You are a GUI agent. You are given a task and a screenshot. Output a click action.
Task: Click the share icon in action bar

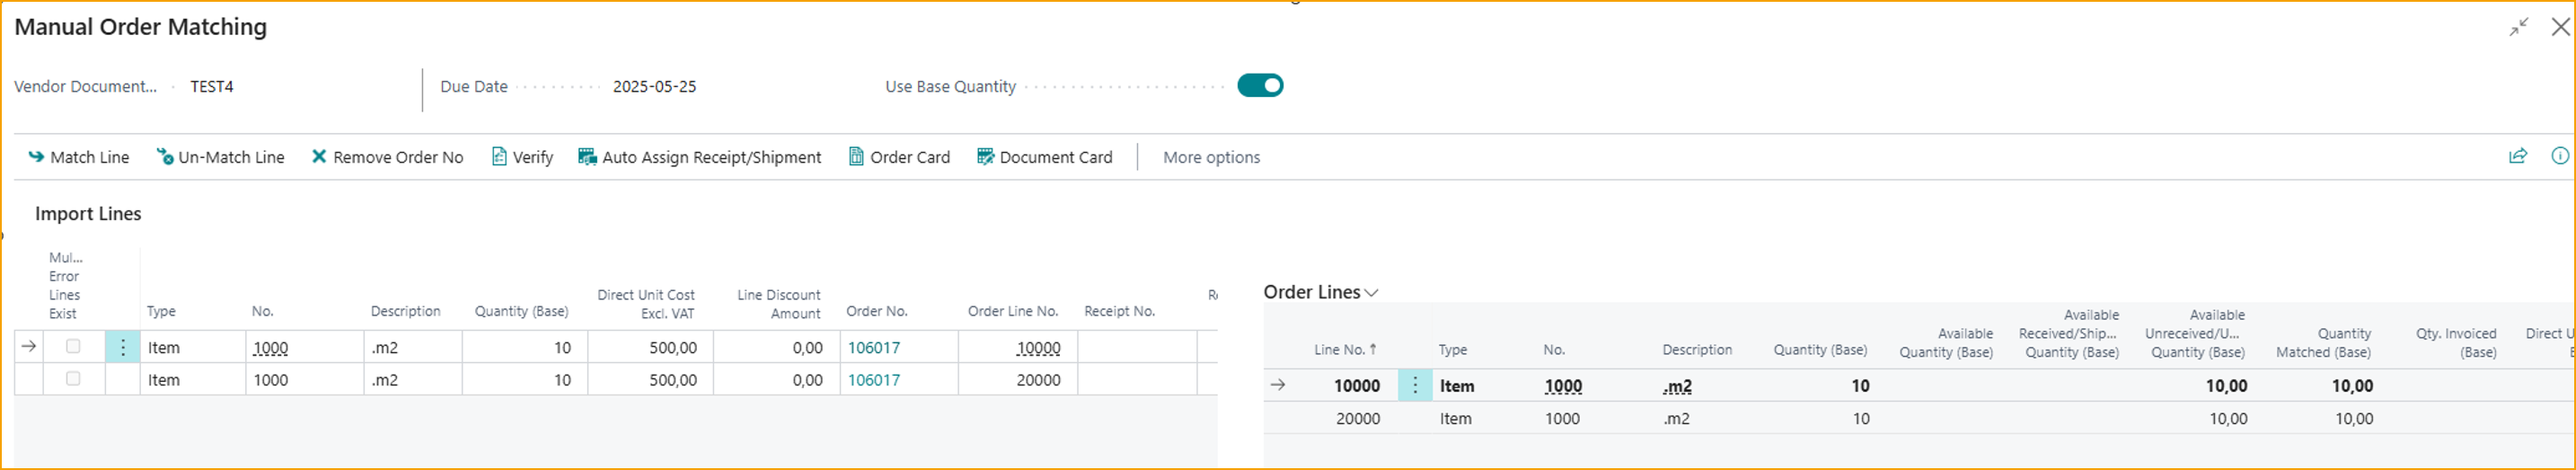2517,156
